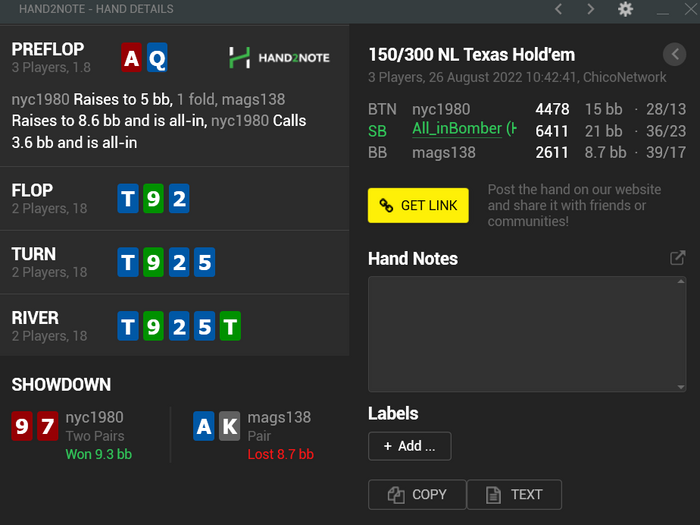Viewport: 700px width, 525px height.
Task: Click mags138 name in showdown section
Action: point(279,417)
